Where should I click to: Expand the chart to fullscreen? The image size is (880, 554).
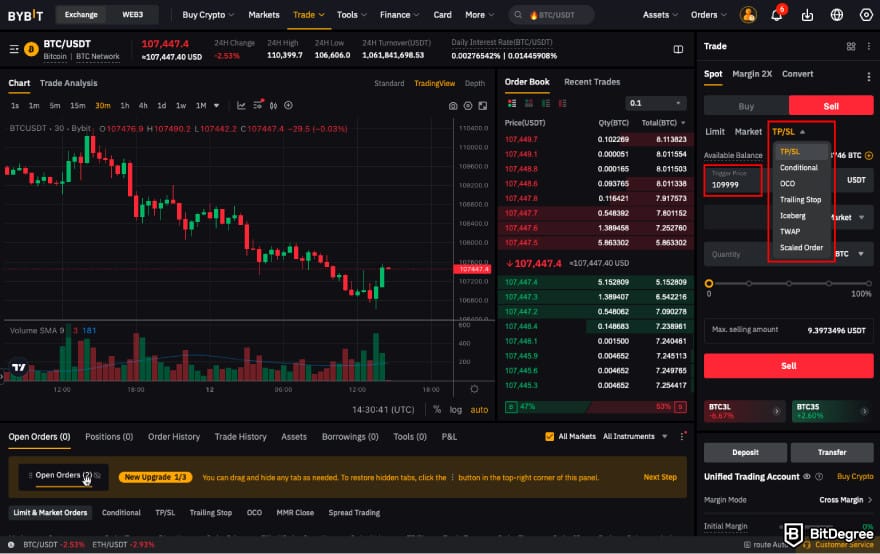click(483, 106)
